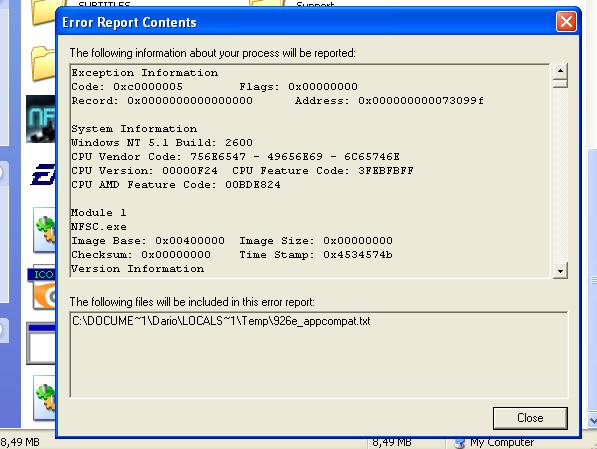
Task: Close dialog with the red X
Action: (566, 22)
